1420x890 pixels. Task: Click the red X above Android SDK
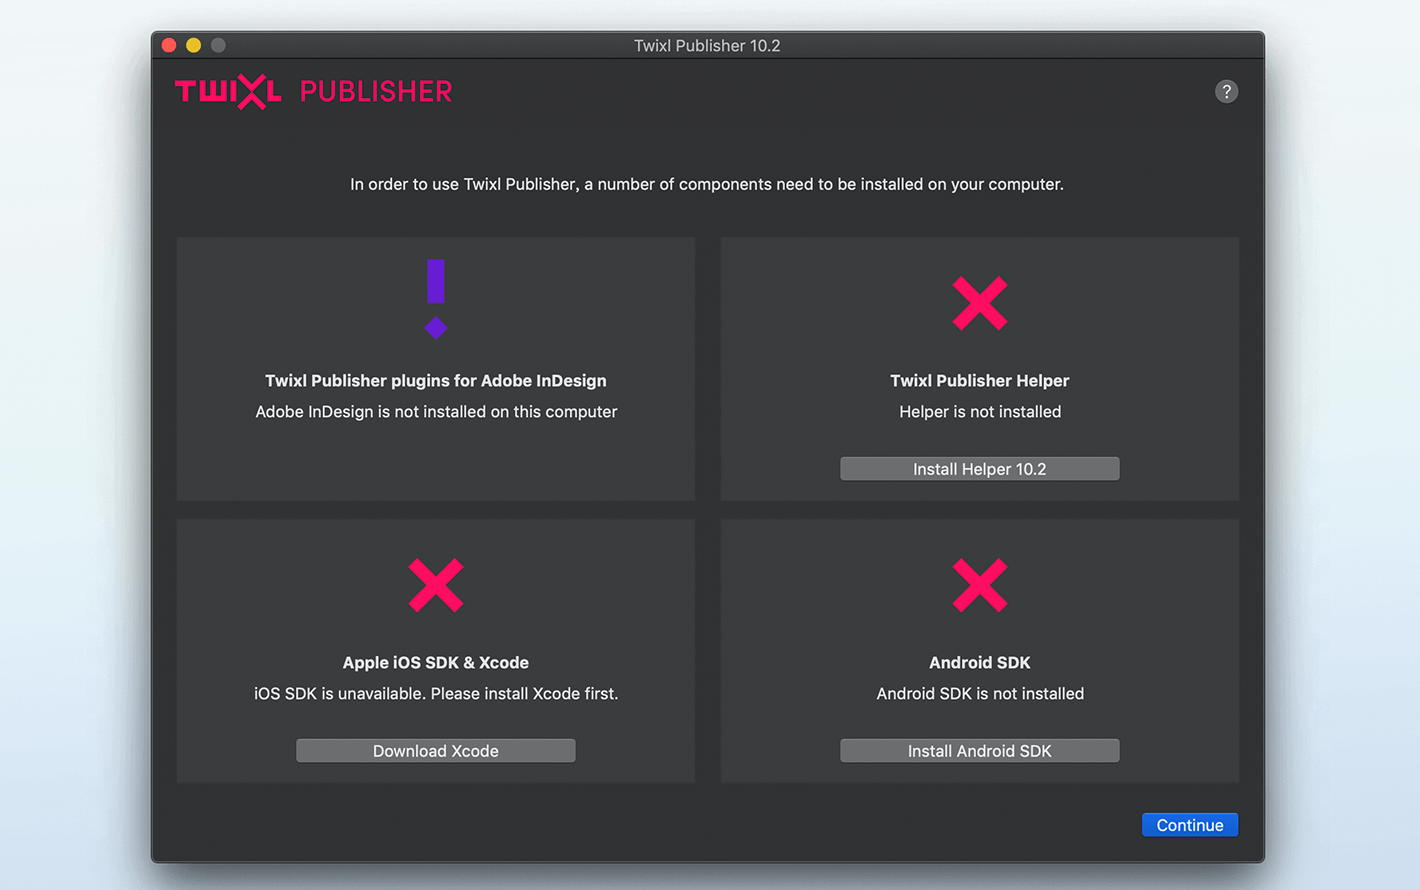coord(980,585)
